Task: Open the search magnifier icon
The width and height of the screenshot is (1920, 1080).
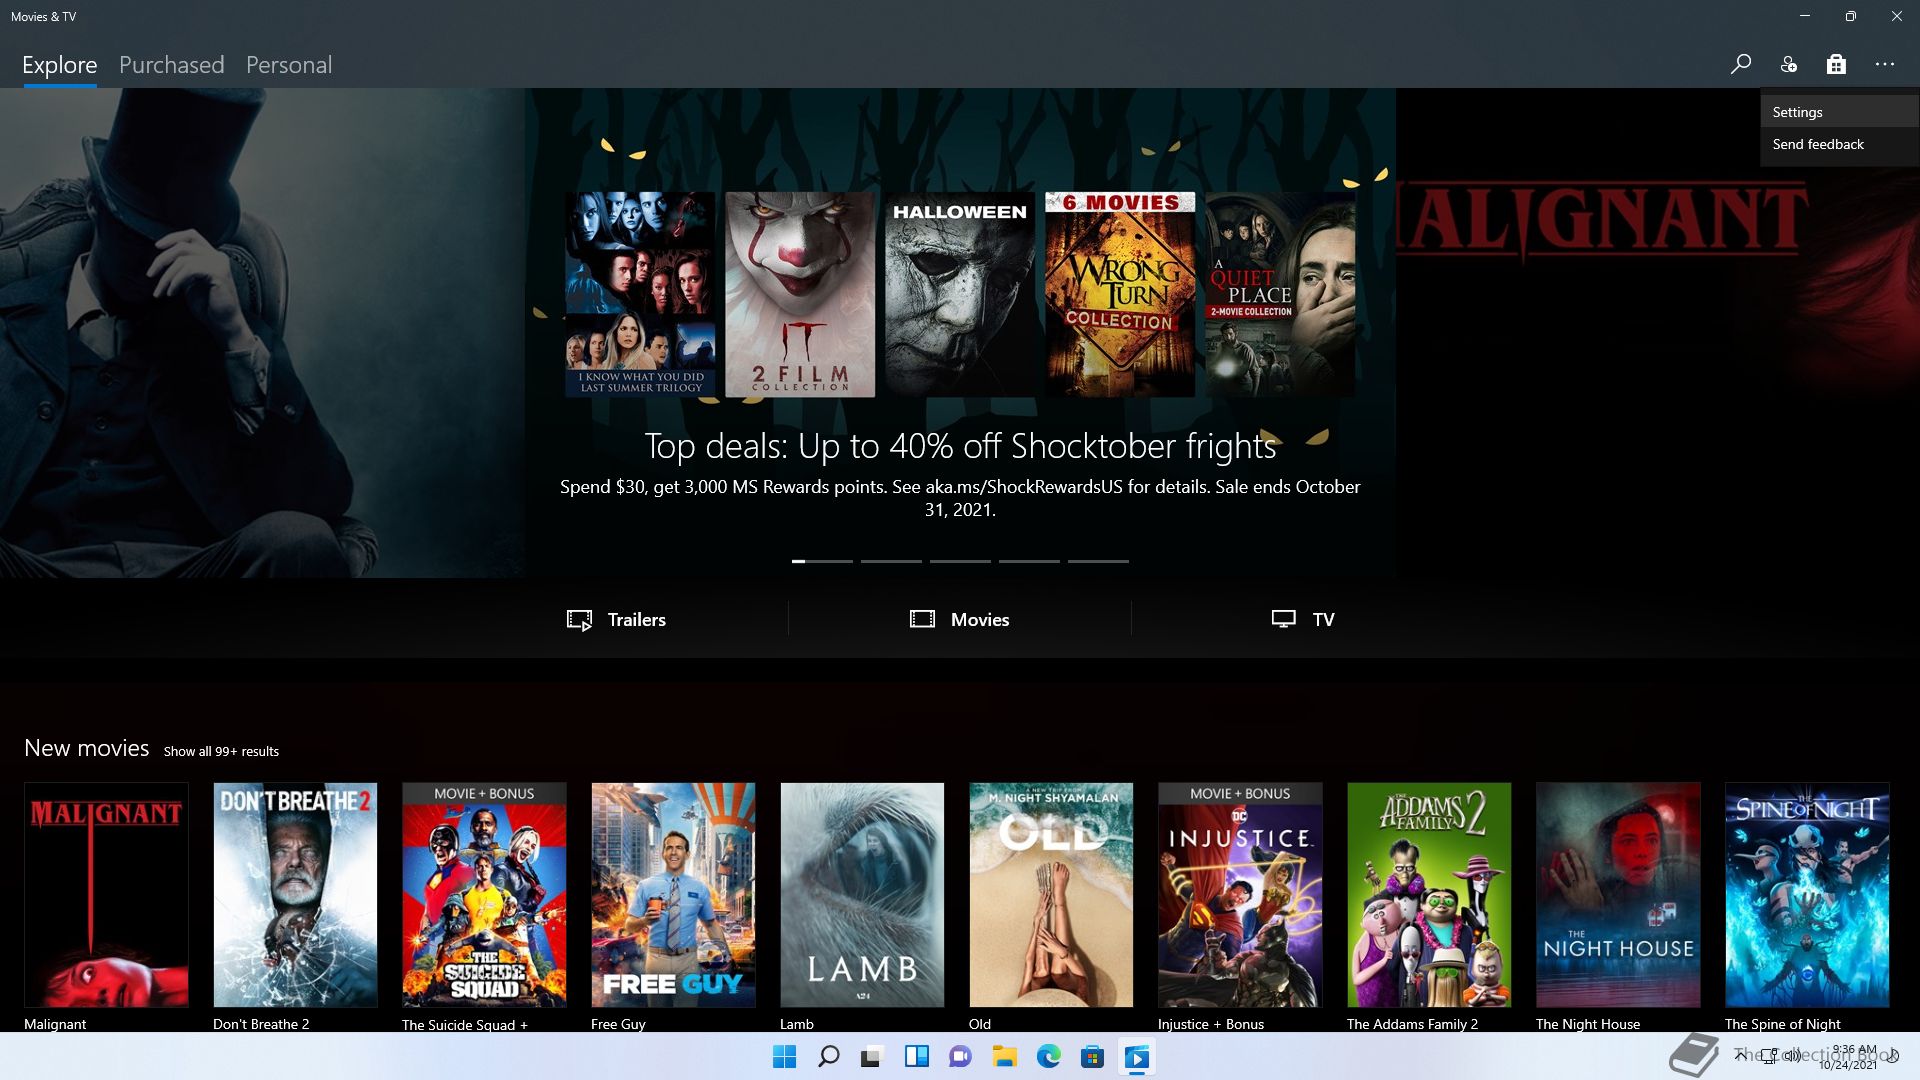Action: point(1741,64)
